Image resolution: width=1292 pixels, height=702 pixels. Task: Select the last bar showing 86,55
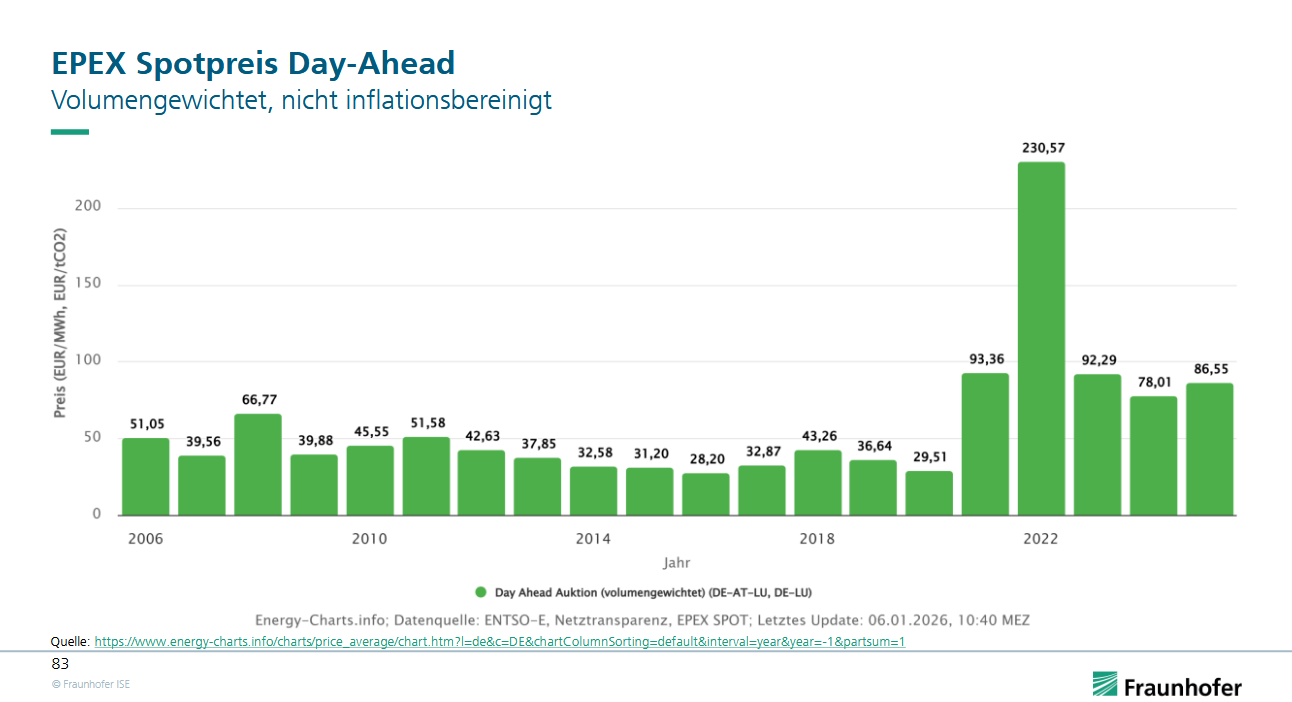(x=1209, y=449)
